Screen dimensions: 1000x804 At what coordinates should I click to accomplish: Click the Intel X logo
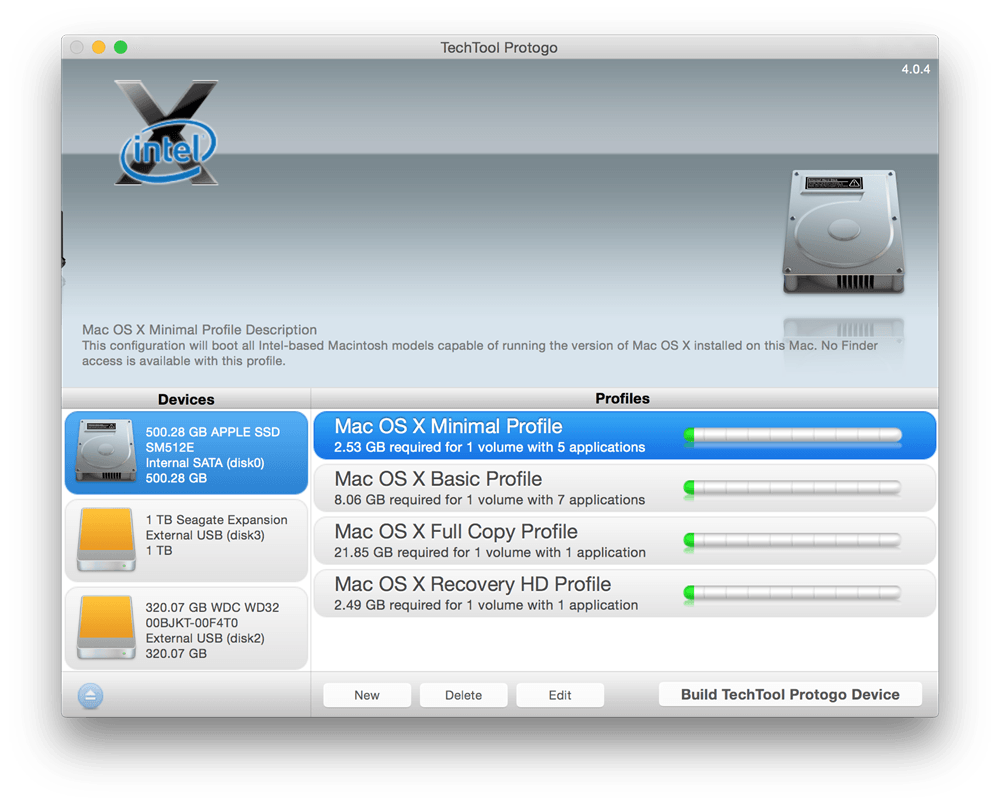(168, 133)
